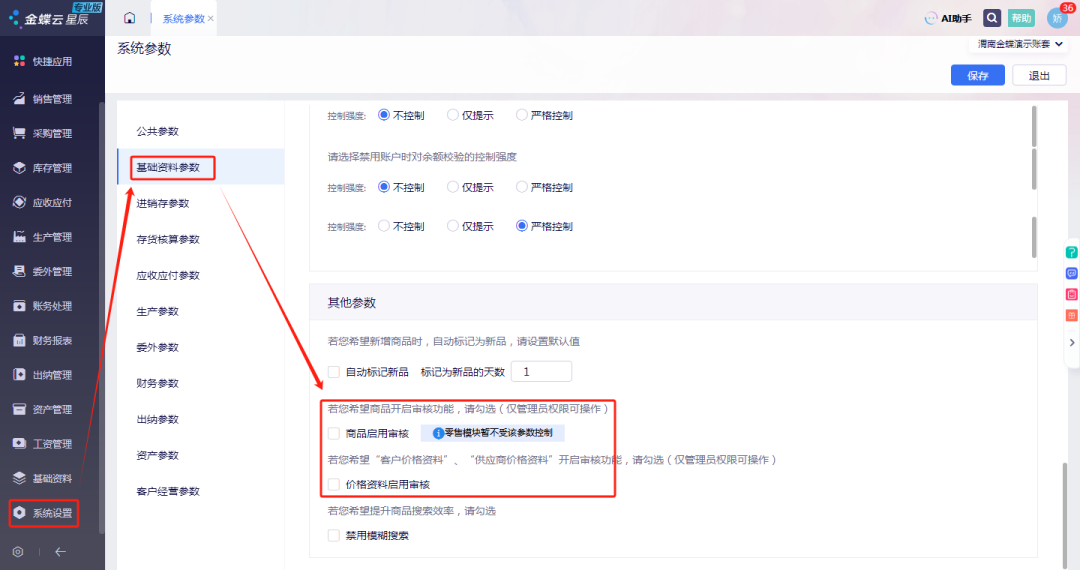Enable 商品启用审核 checkbox

pyautogui.click(x=334, y=433)
